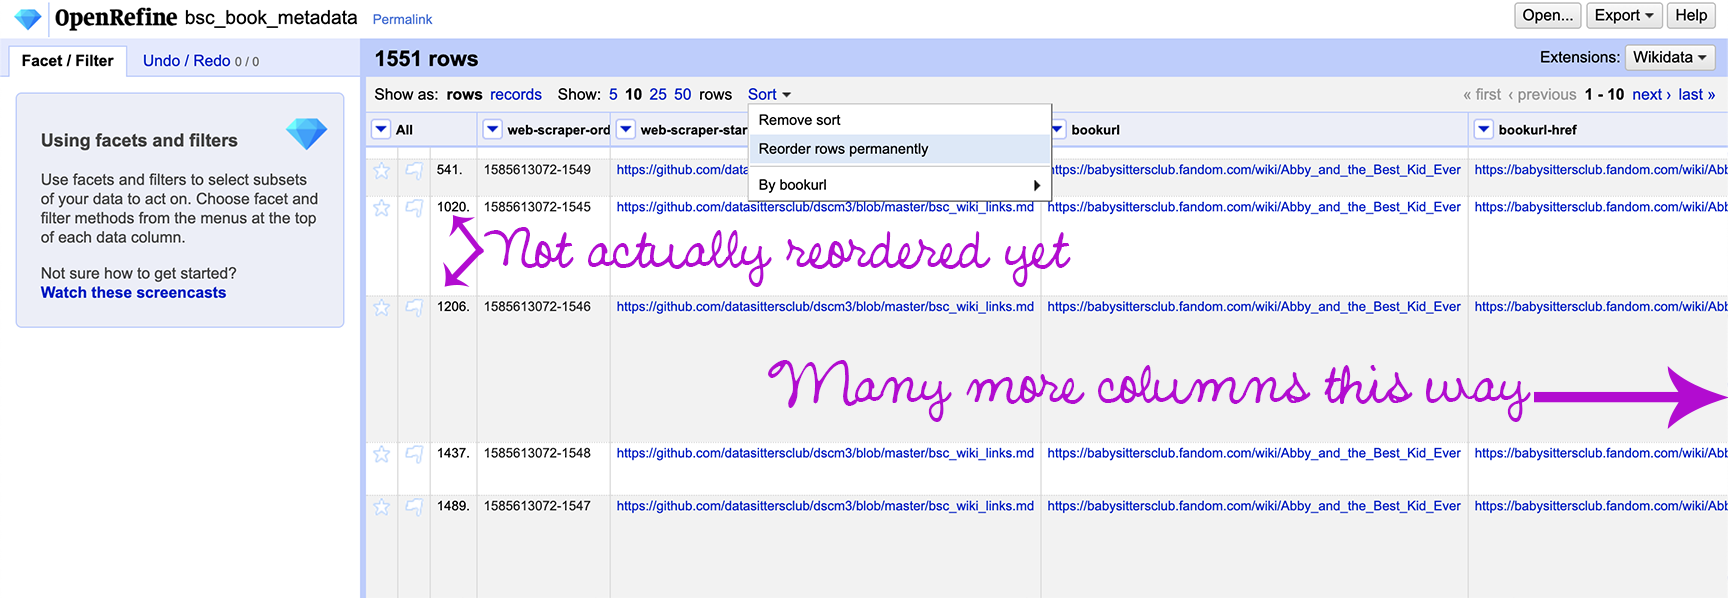This screenshot has width=1728, height=598.
Task: Go to the first page
Action: [x=1482, y=94]
